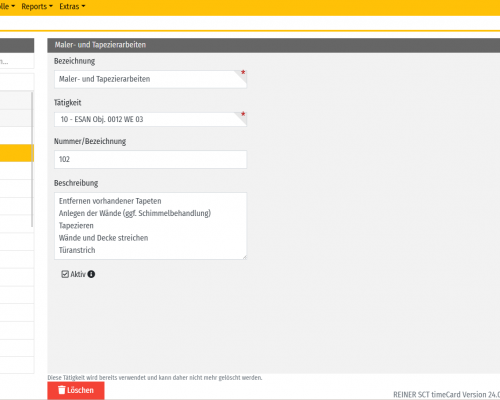Open the Tätigkeit dropdown
The image size is (500, 400).
click(x=150, y=119)
